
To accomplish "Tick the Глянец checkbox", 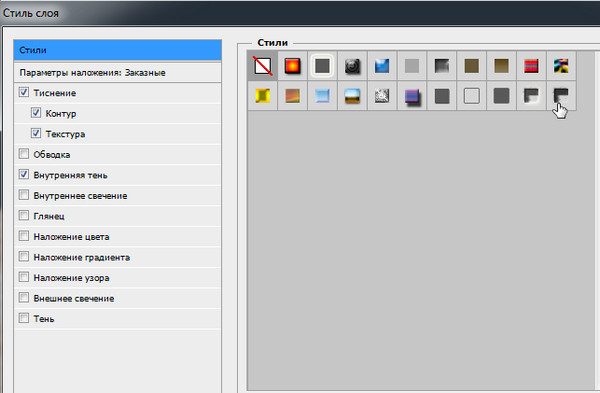I will [24, 215].
